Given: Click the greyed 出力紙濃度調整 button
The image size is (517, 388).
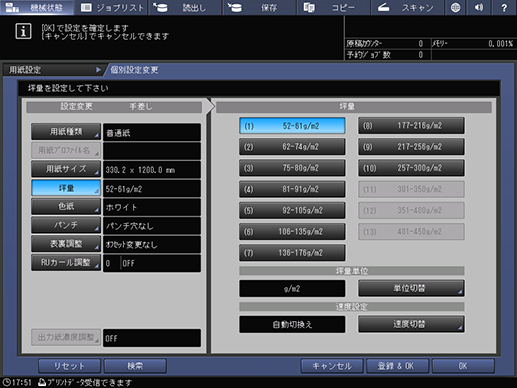Looking at the screenshot, I should (x=66, y=337).
